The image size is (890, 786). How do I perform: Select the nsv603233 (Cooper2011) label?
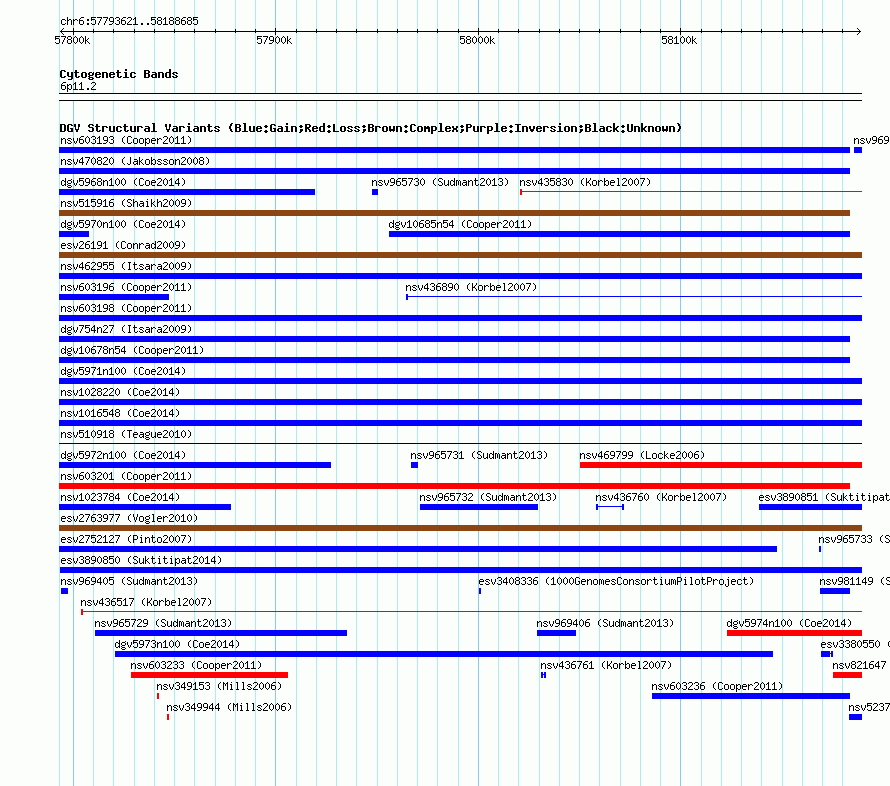[x=196, y=665]
